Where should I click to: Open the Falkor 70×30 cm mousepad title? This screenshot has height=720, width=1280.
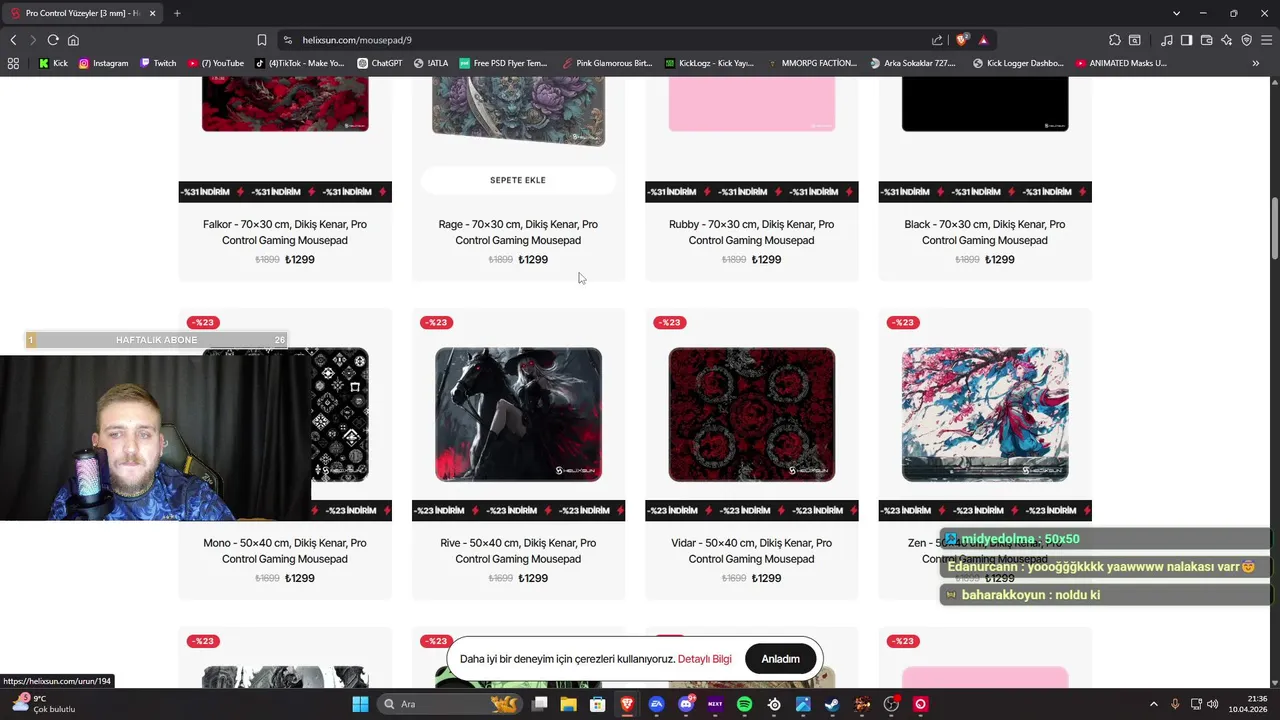(285, 232)
